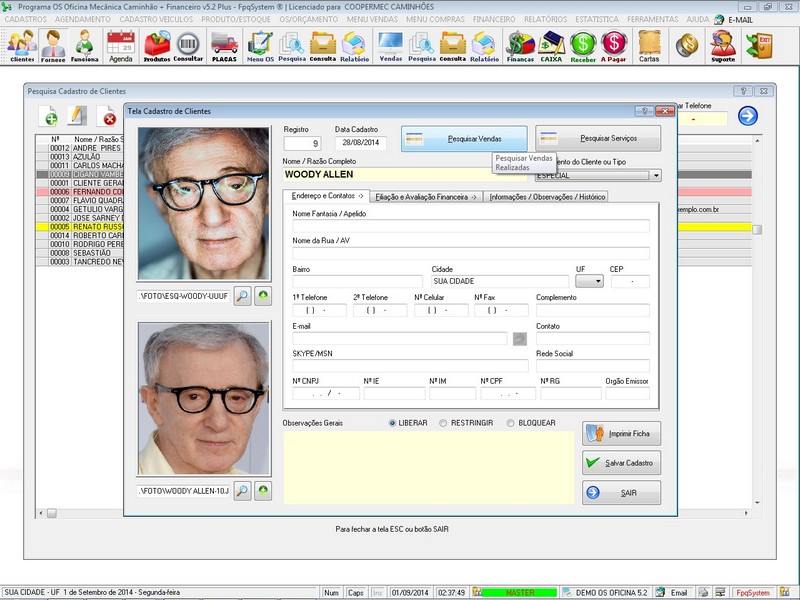Switch to Filiação e Avaliação Financeira tab

[x=426, y=196]
